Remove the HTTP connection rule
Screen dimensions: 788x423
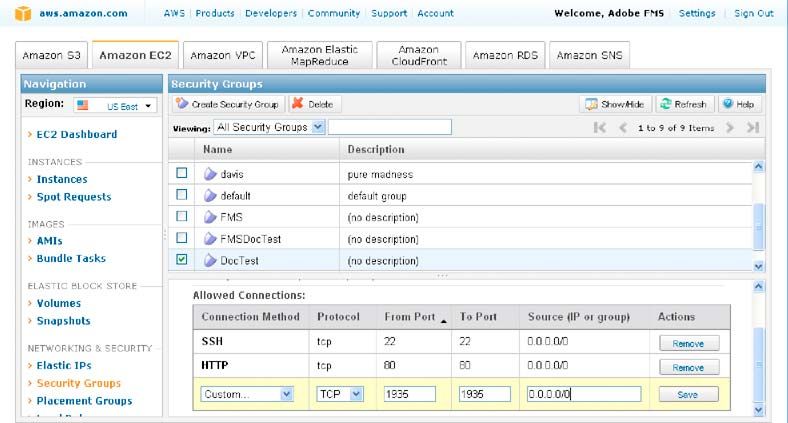(688, 367)
